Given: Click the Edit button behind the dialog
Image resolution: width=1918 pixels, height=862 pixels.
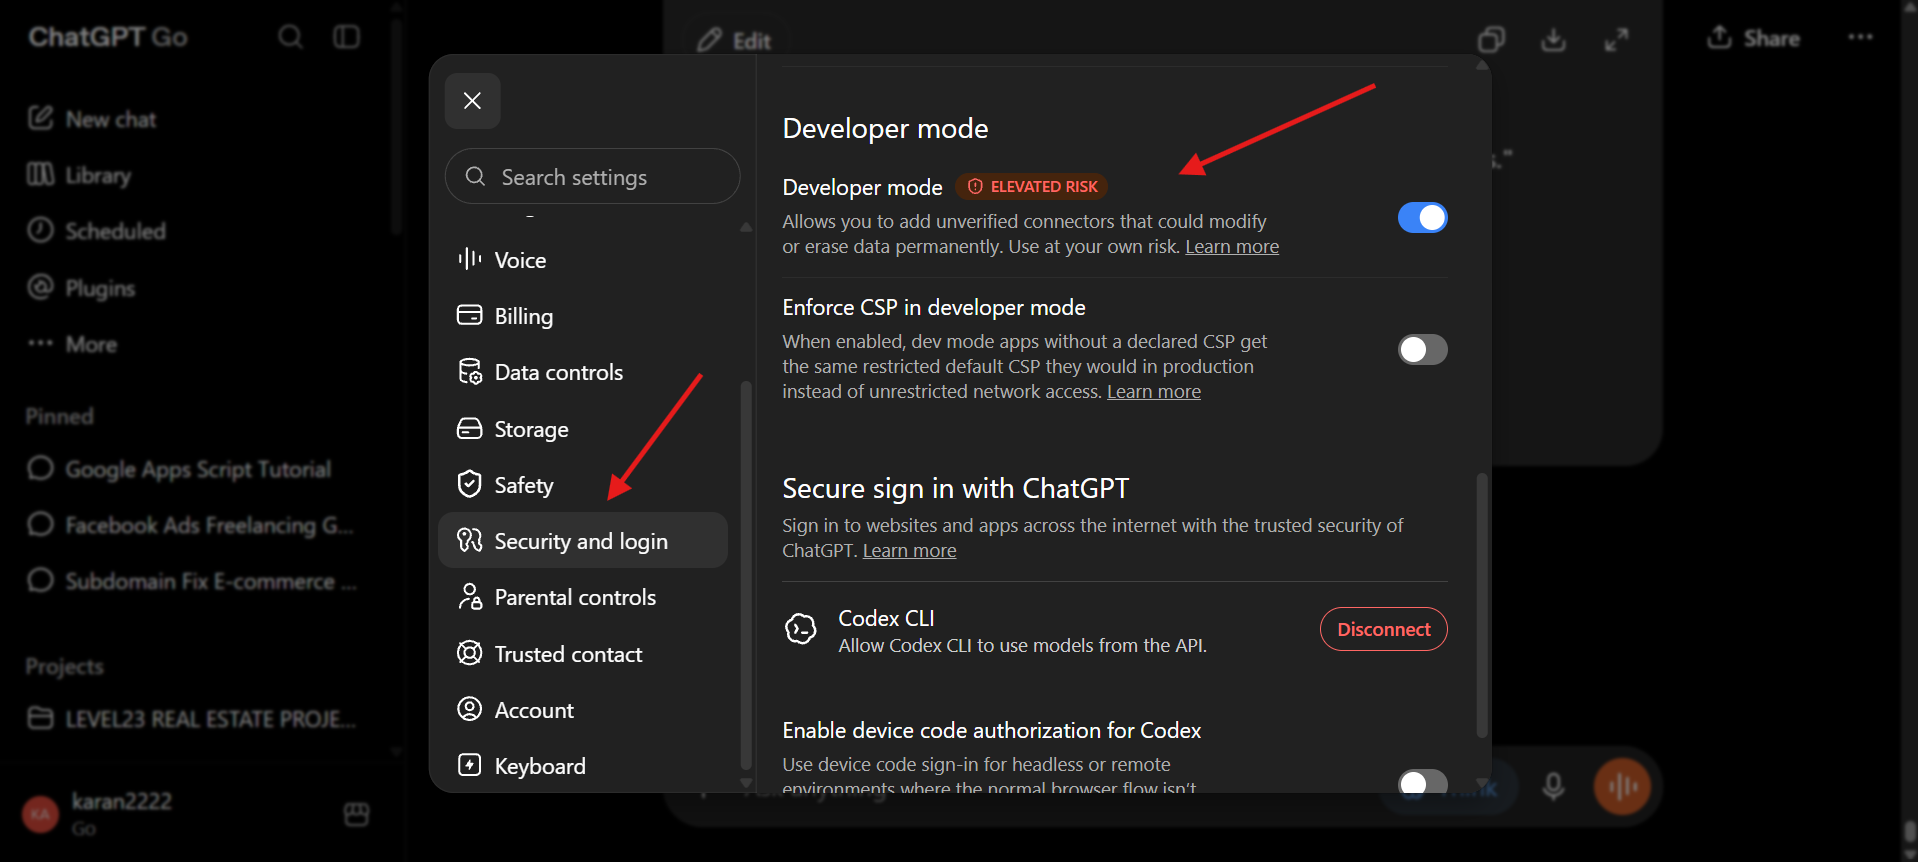Looking at the screenshot, I should (735, 41).
